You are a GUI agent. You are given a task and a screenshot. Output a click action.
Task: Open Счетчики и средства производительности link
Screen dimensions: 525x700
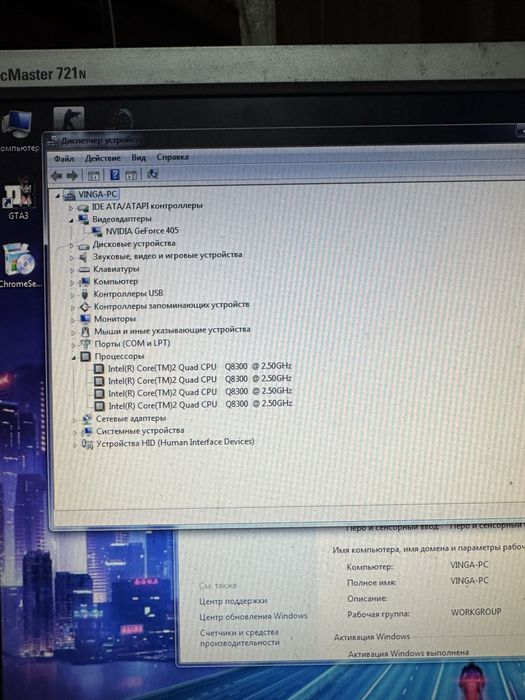[240, 638]
